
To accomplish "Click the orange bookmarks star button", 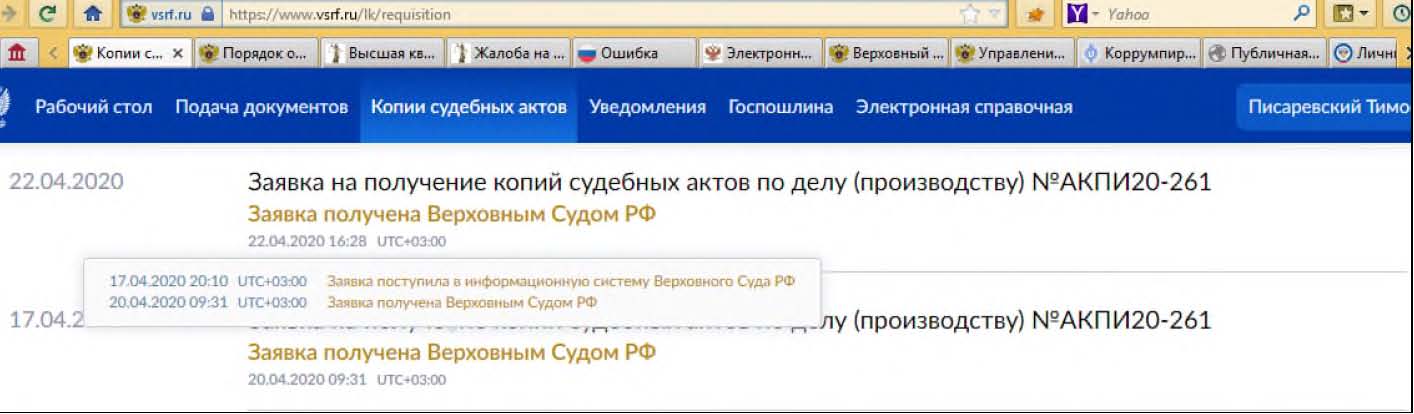I will tap(1037, 14).
